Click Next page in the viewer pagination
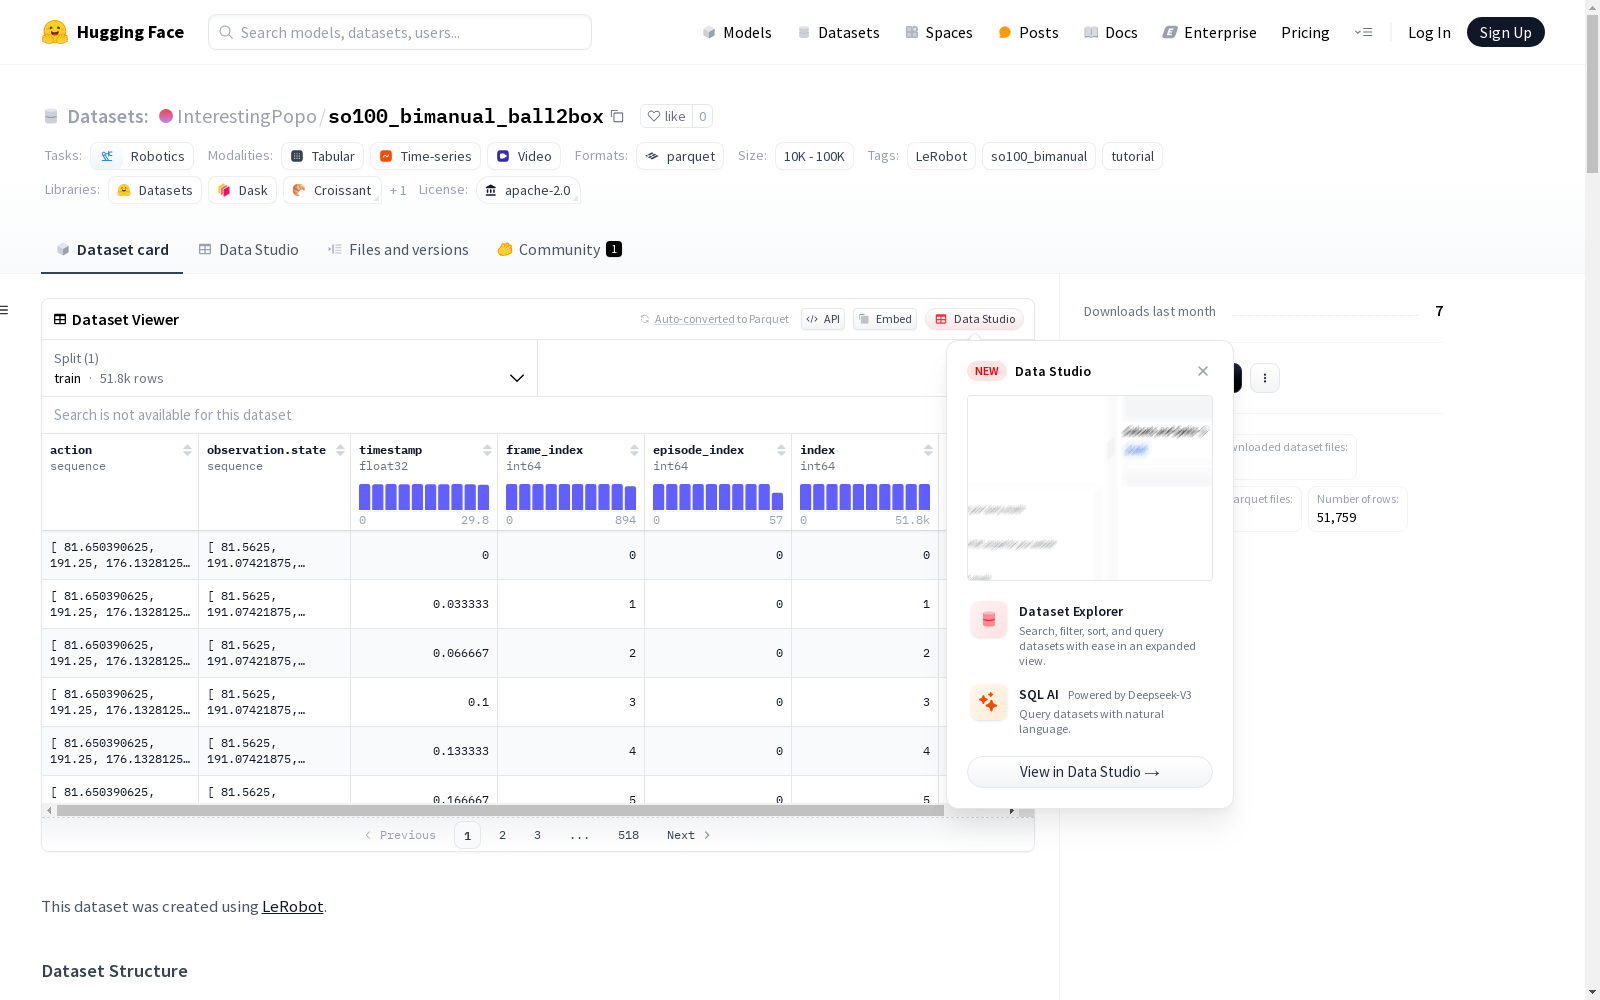 pyautogui.click(x=688, y=835)
